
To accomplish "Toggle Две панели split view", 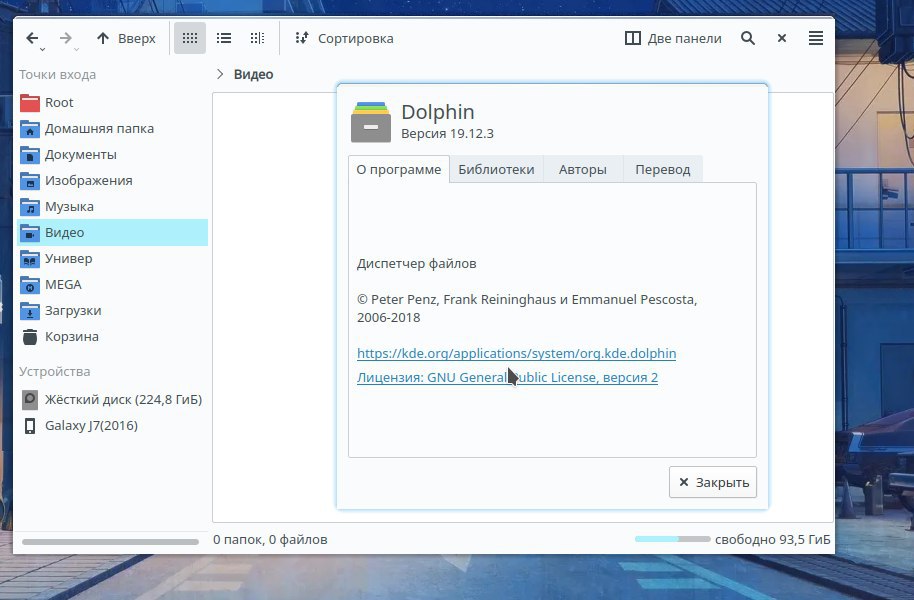I will point(673,38).
